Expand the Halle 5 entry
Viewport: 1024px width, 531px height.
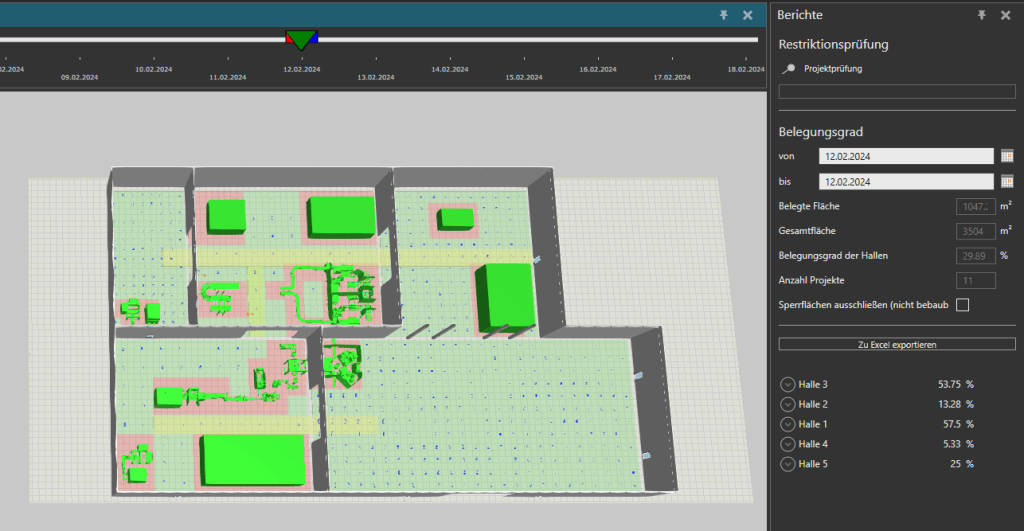(786, 464)
